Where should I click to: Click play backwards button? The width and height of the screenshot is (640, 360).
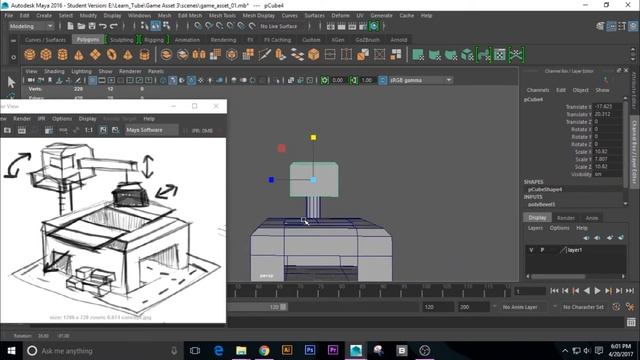point(587,291)
